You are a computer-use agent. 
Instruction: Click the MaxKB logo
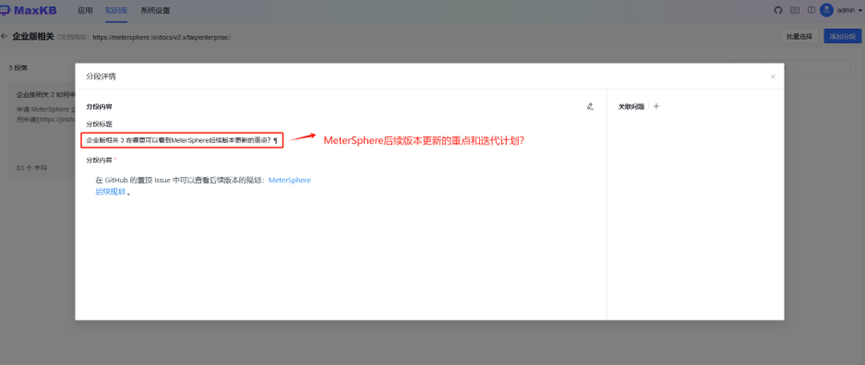29,10
